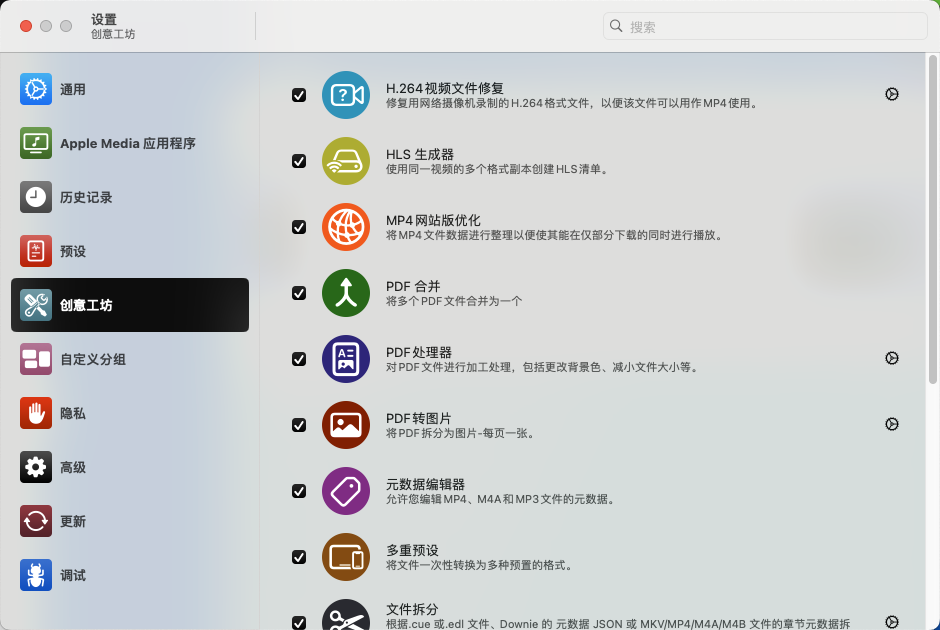Select the PDF 转图片 icon
This screenshot has width=940, height=630.
click(346, 425)
